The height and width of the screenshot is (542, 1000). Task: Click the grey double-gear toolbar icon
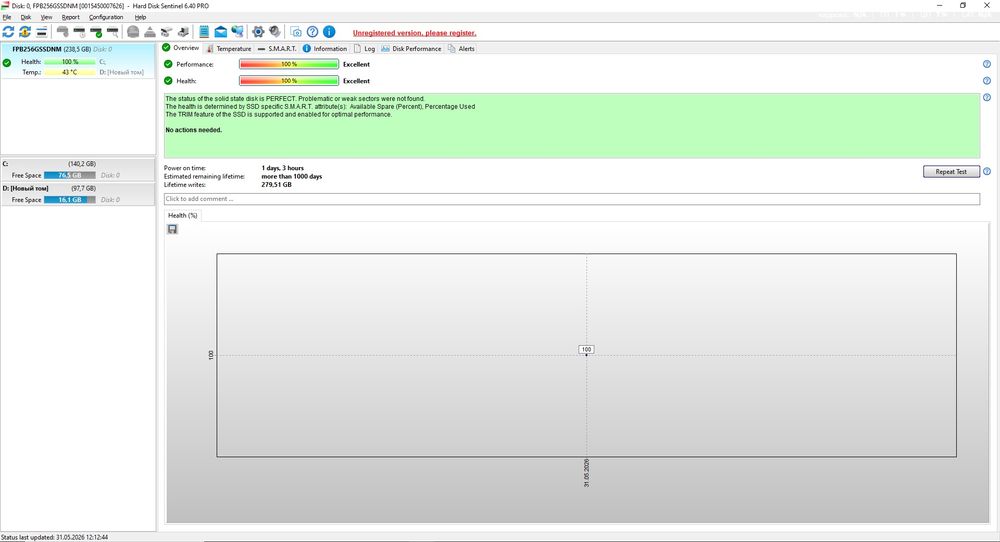[275, 31]
